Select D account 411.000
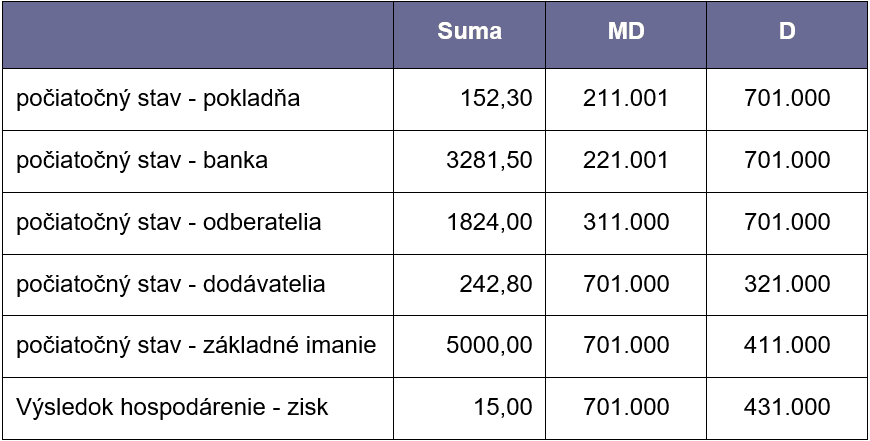This screenshot has width=870, height=441. (x=787, y=346)
